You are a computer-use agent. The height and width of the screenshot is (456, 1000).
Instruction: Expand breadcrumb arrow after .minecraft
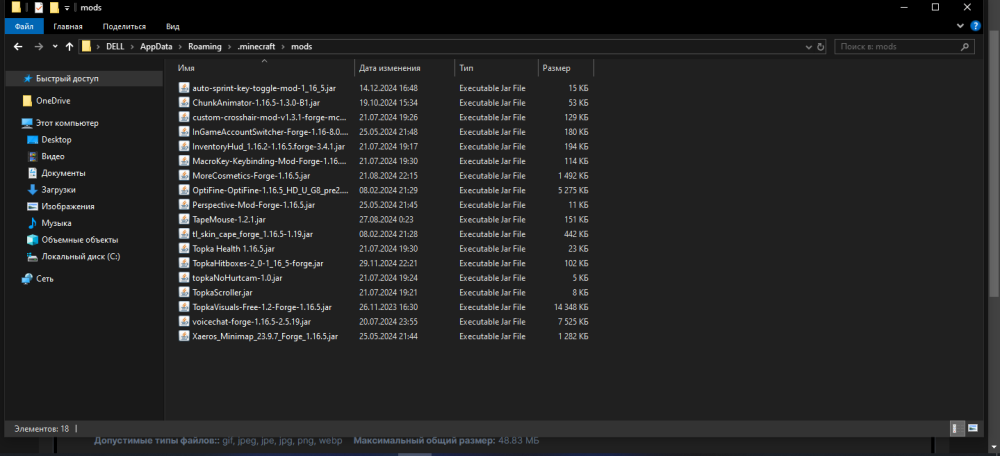[x=282, y=47]
